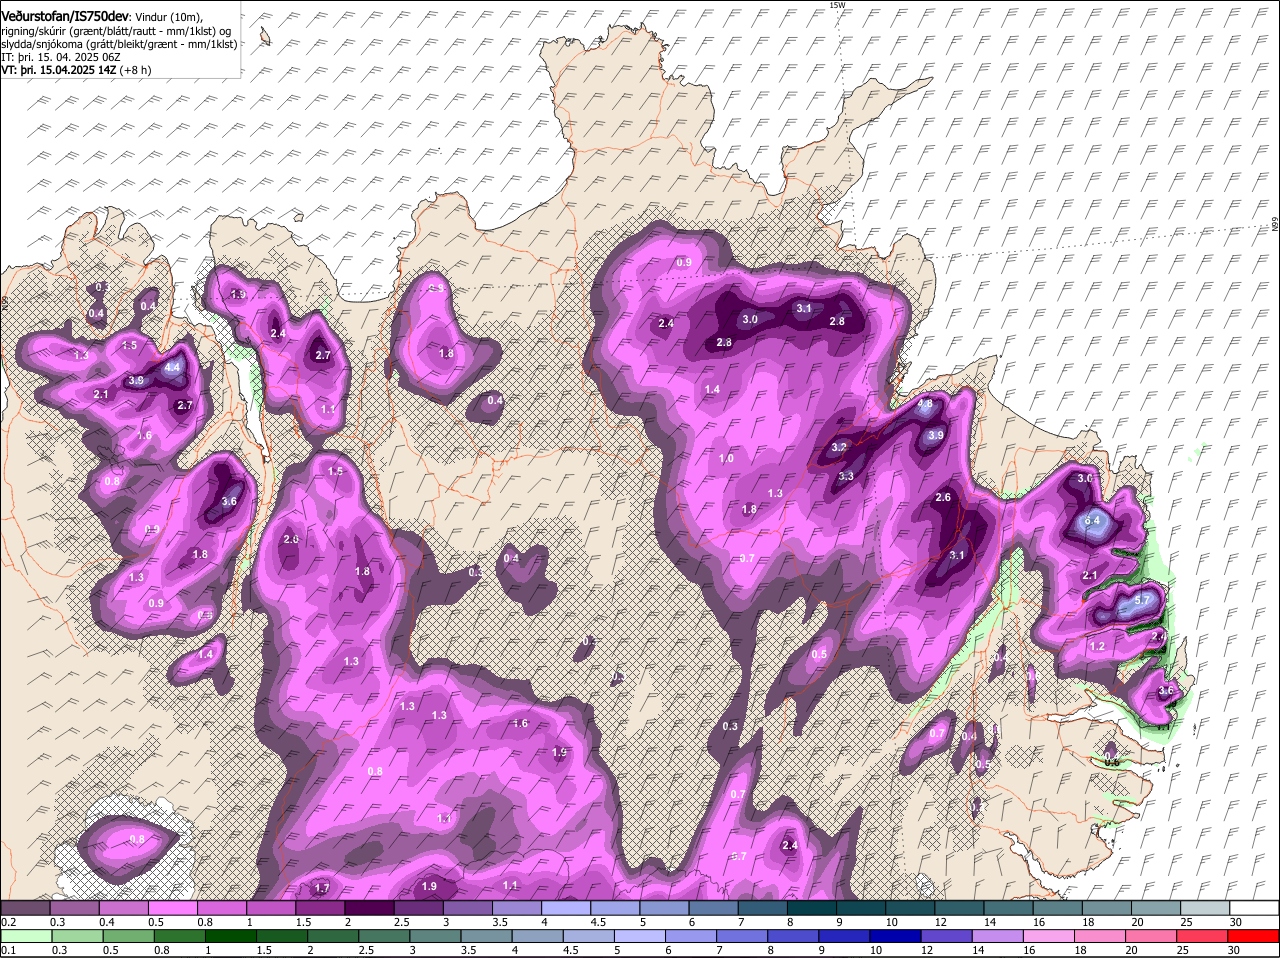Pick upper legend swatch between 8 and 9
The width and height of the screenshot is (1280, 958).
(x=812, y=907)
